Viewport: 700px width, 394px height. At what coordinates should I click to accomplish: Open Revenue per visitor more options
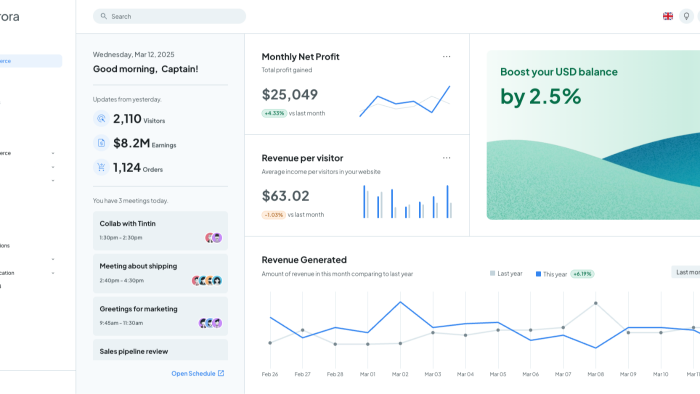(x=446, y=158)
